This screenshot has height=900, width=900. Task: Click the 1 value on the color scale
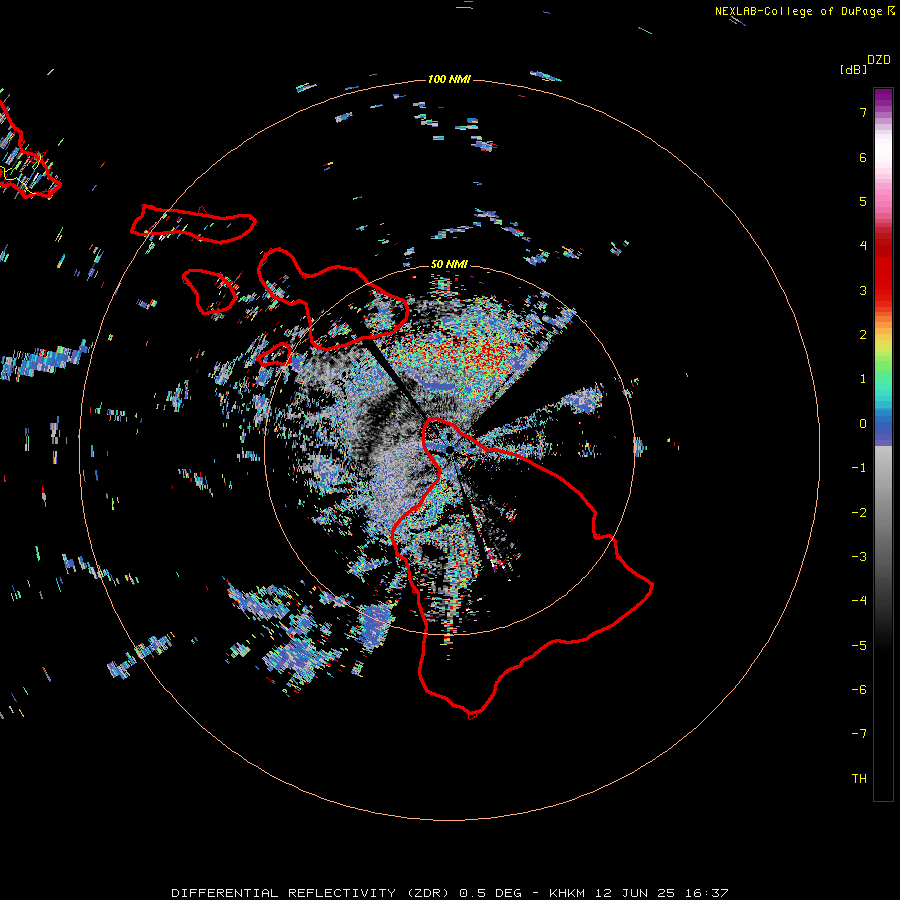point(863,379)
